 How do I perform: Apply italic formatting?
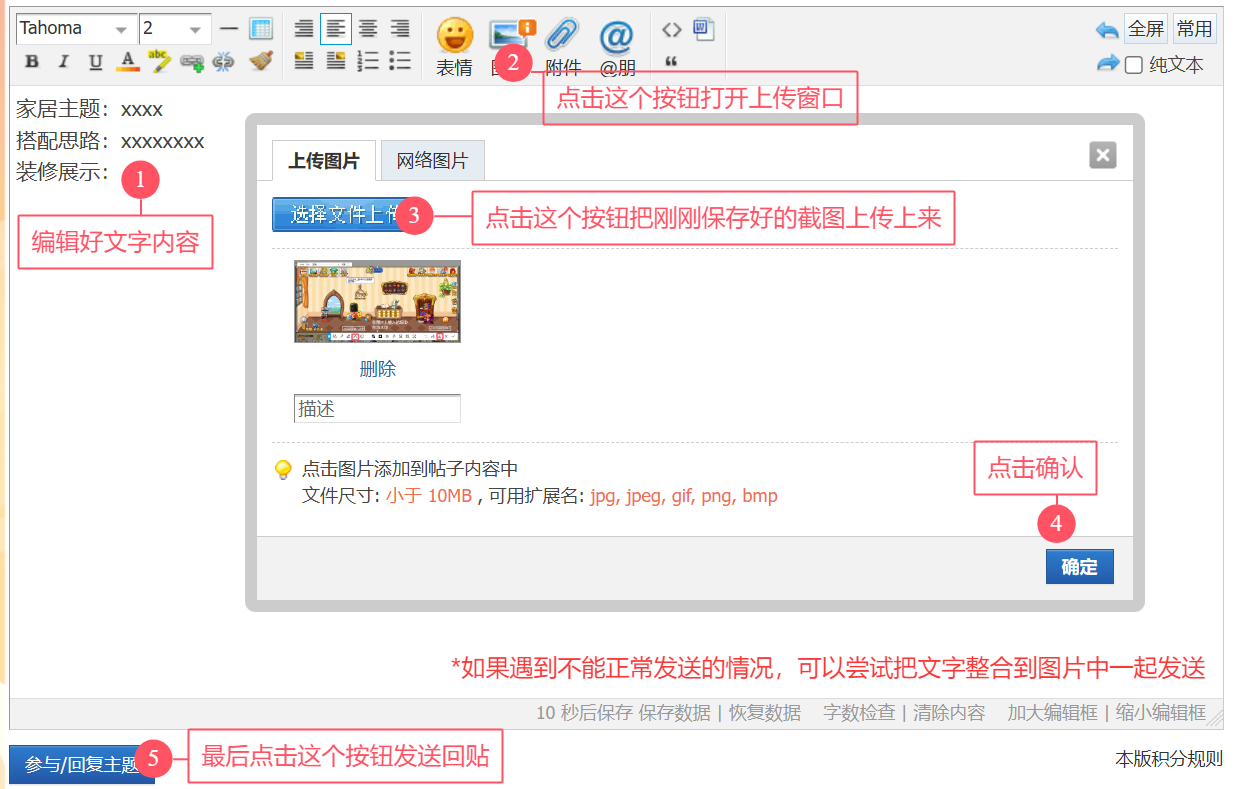[64, 62]
